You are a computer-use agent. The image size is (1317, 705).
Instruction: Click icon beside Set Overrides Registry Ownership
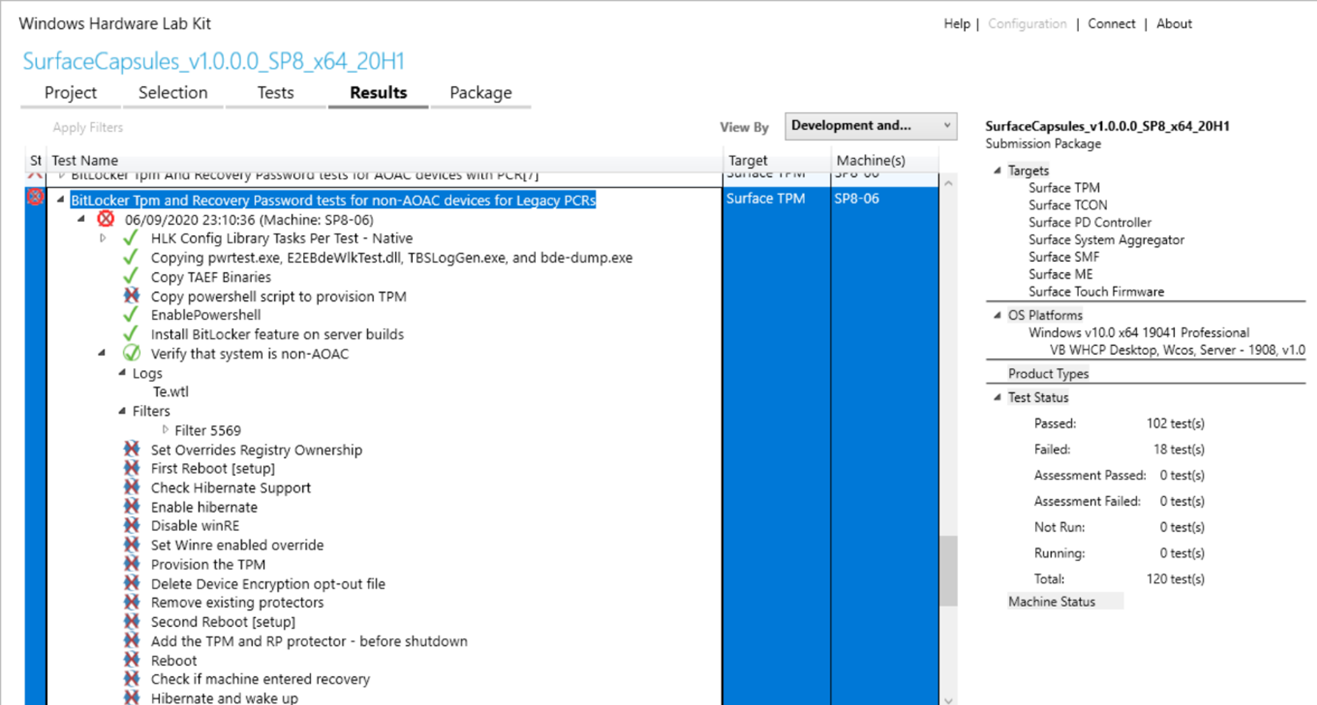click(x=130, y=449)
